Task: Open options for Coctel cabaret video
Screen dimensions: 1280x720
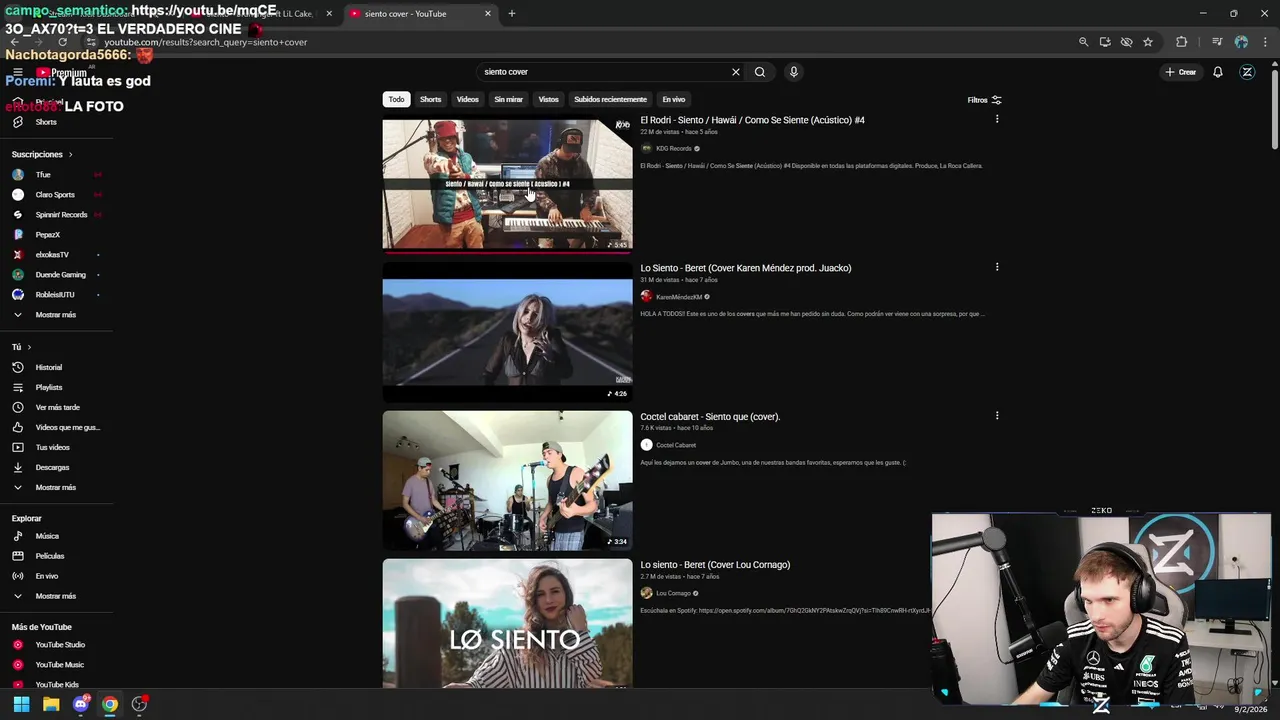Action: click(x=996, y=415)
